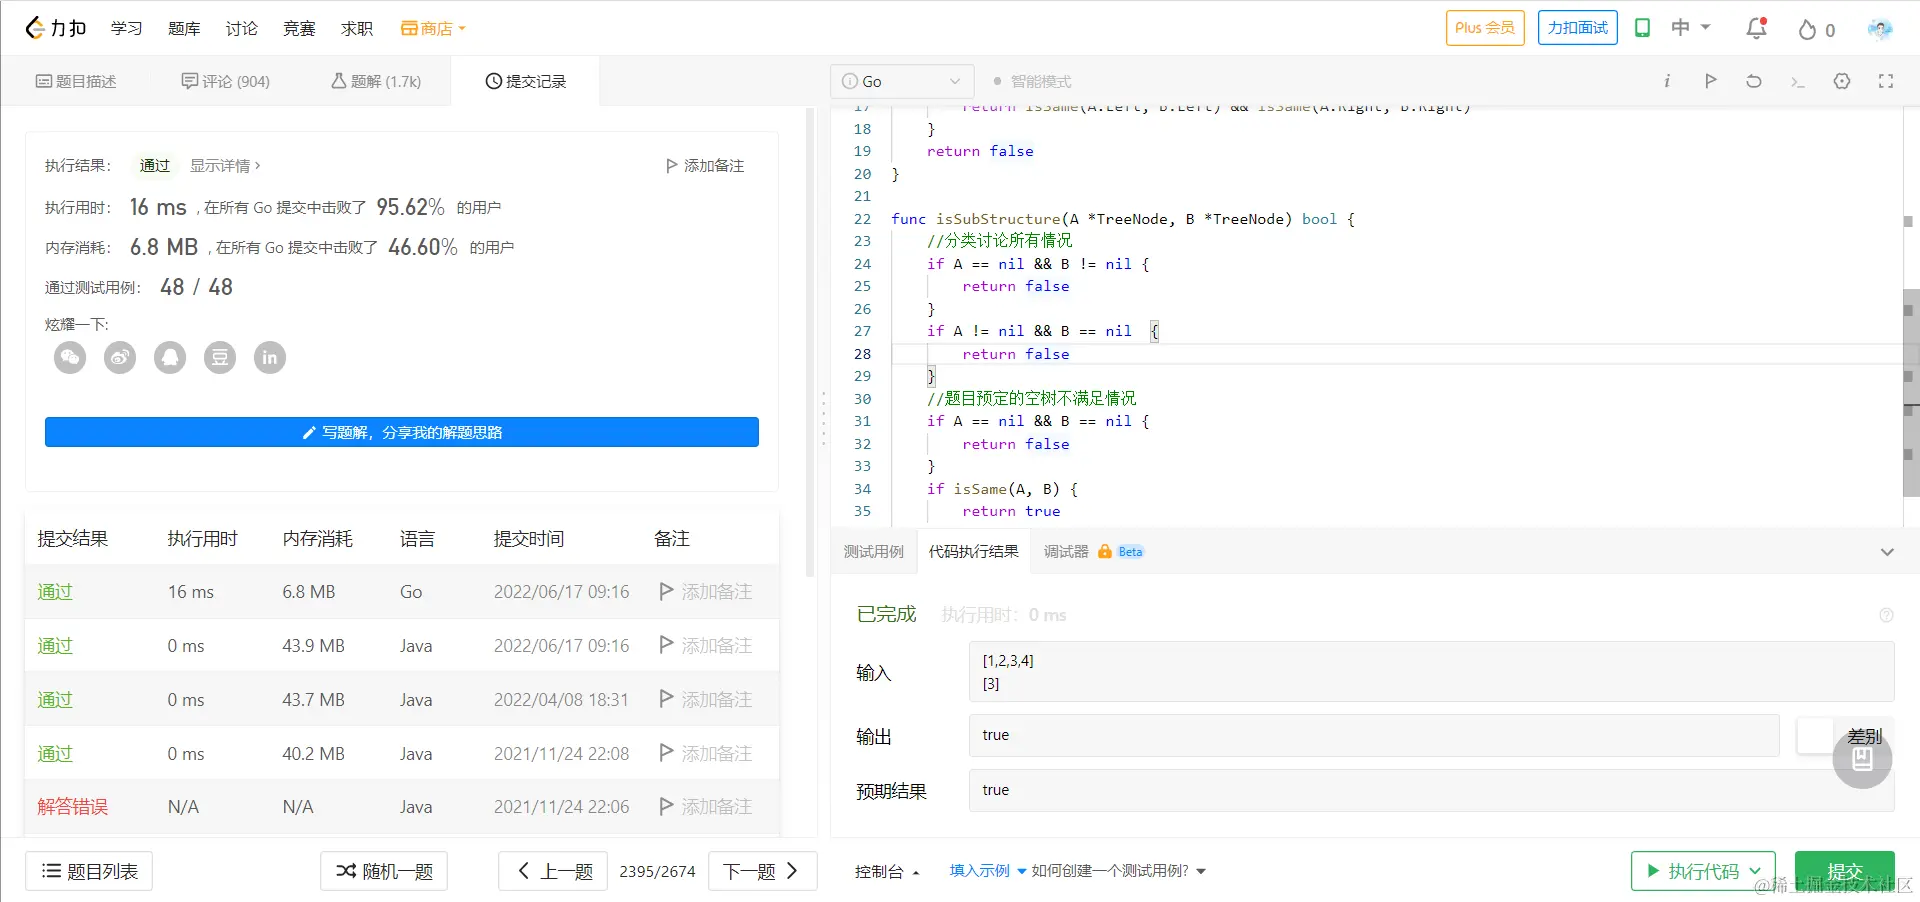Click the mobile app download icon

pos(1642,28)
